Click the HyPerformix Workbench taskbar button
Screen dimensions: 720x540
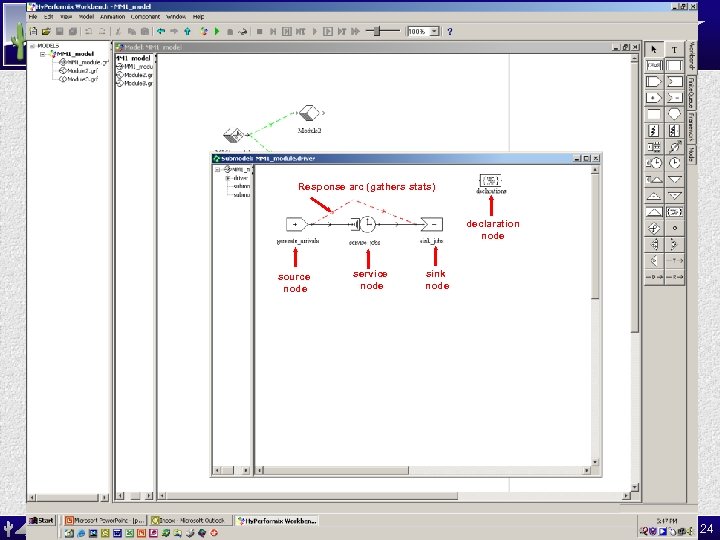tap(276, 521)
